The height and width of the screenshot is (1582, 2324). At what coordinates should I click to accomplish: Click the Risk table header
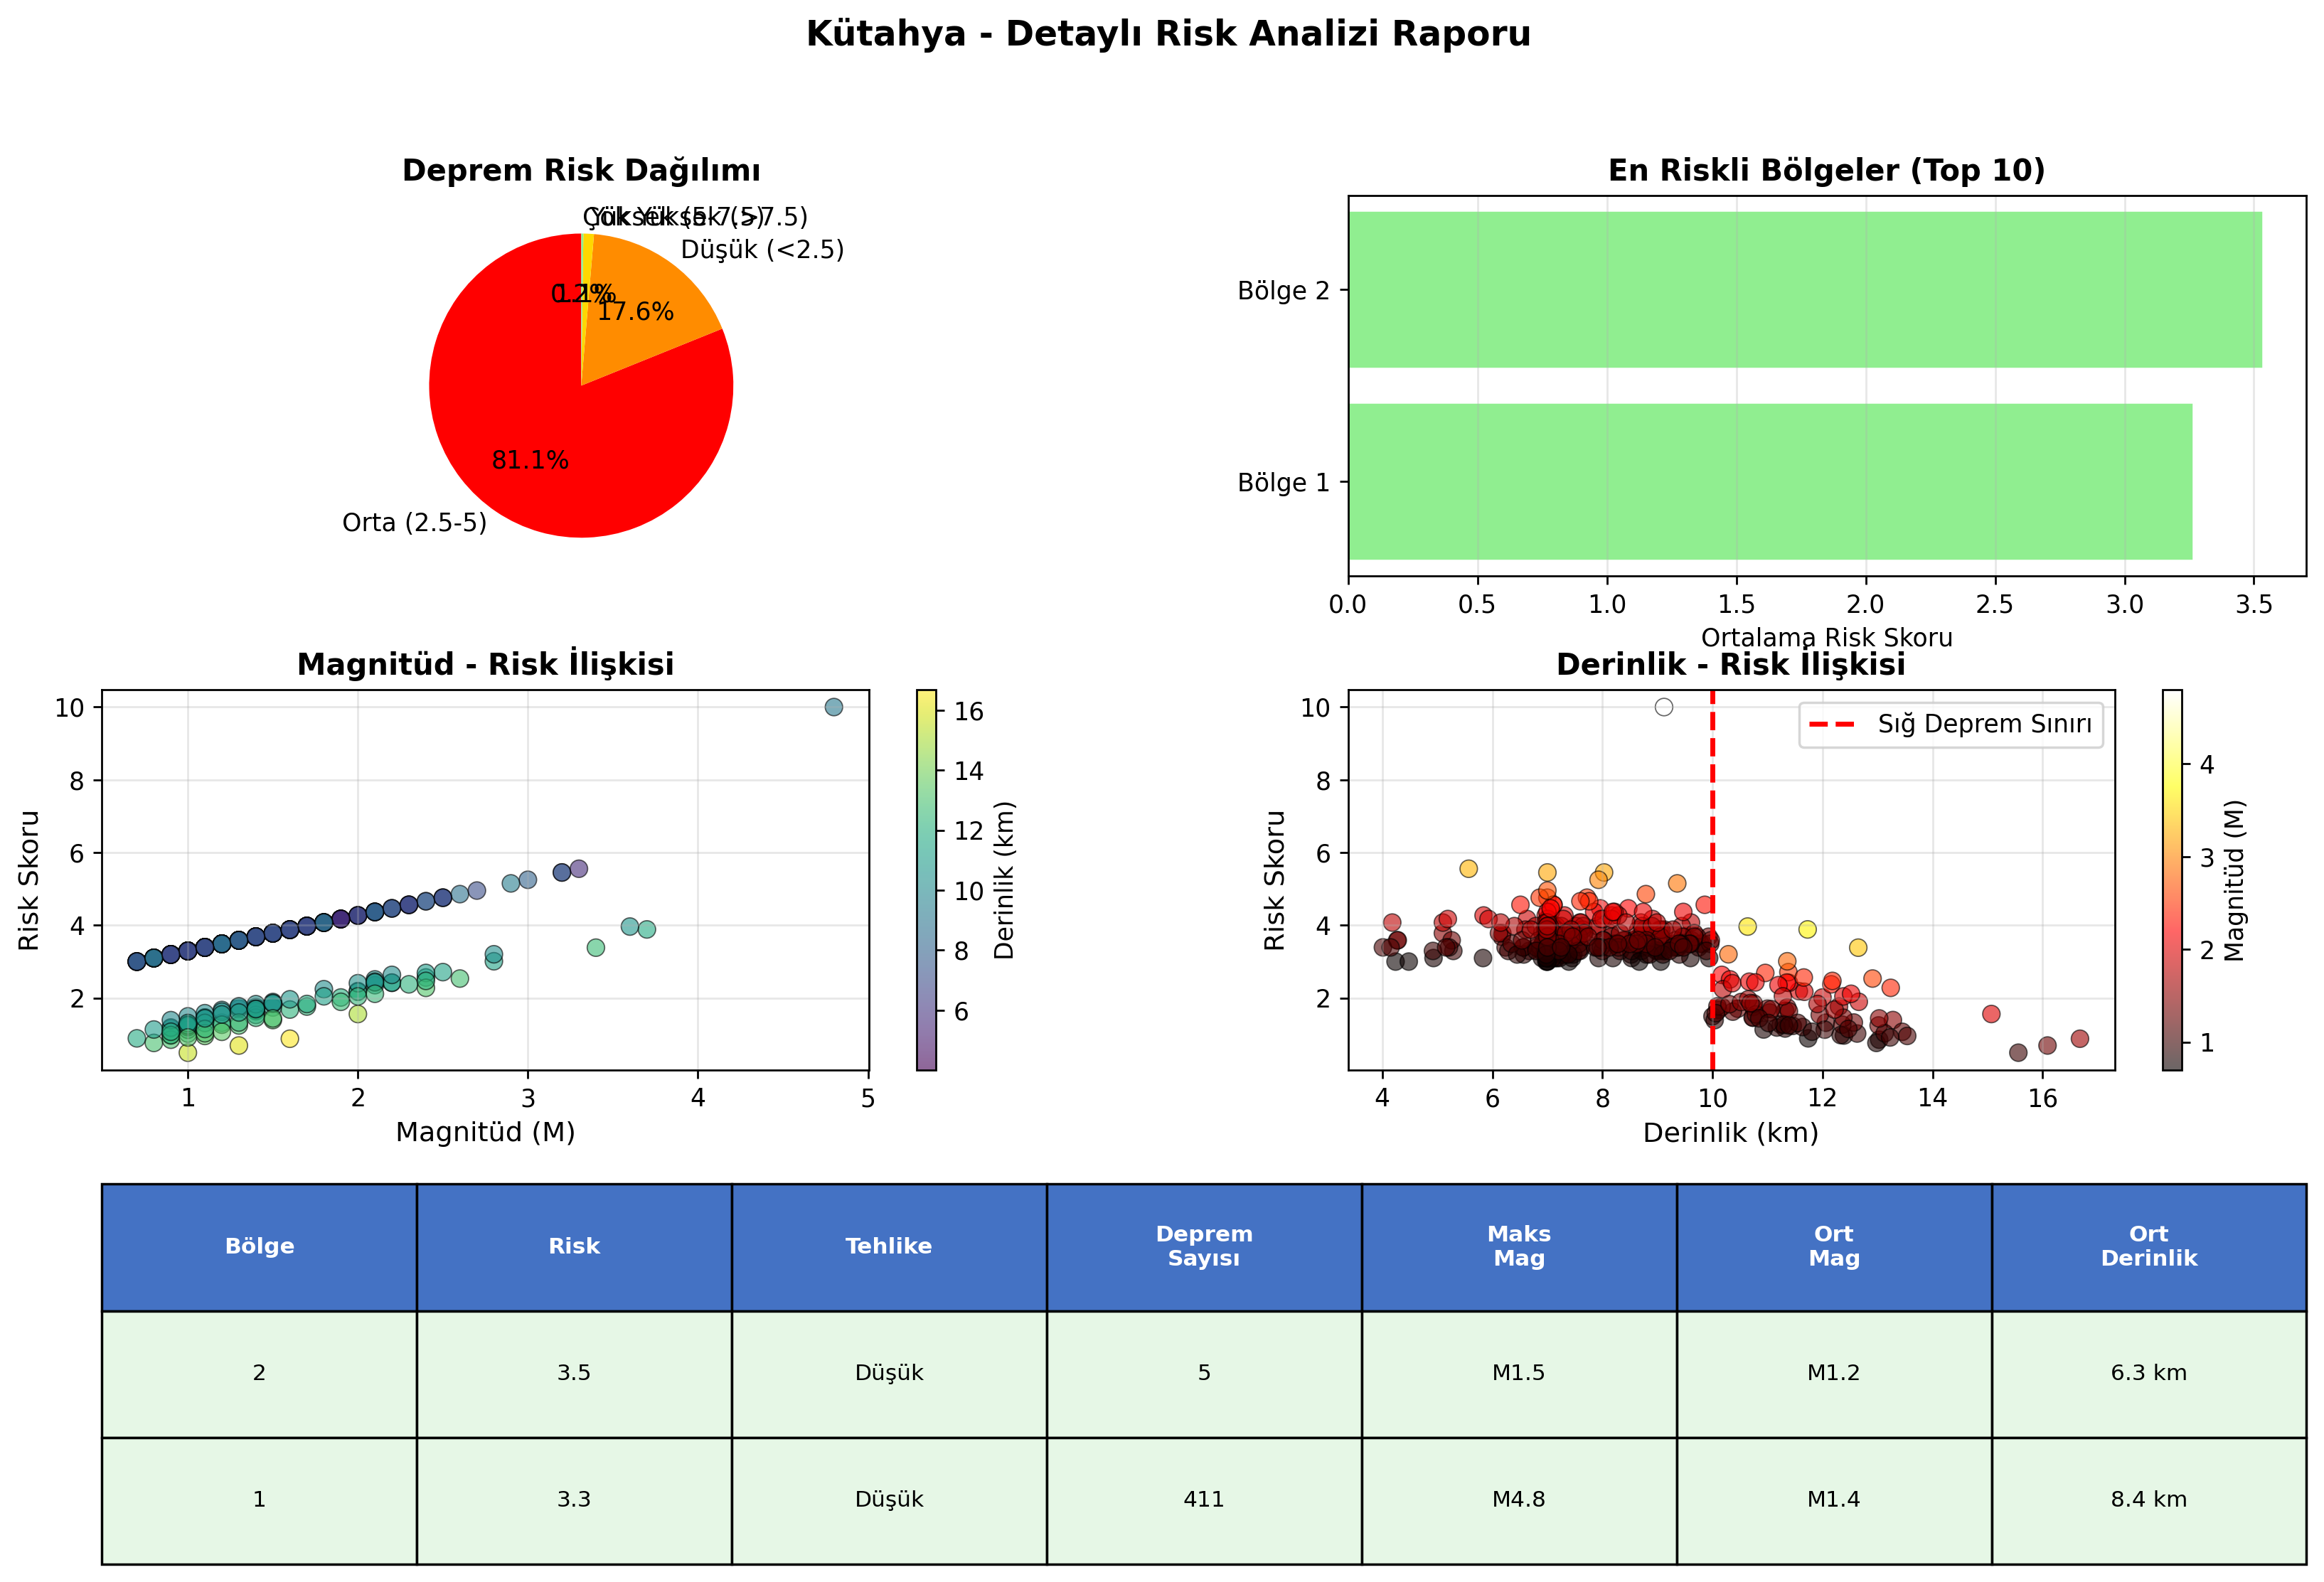coord(574,1246)
